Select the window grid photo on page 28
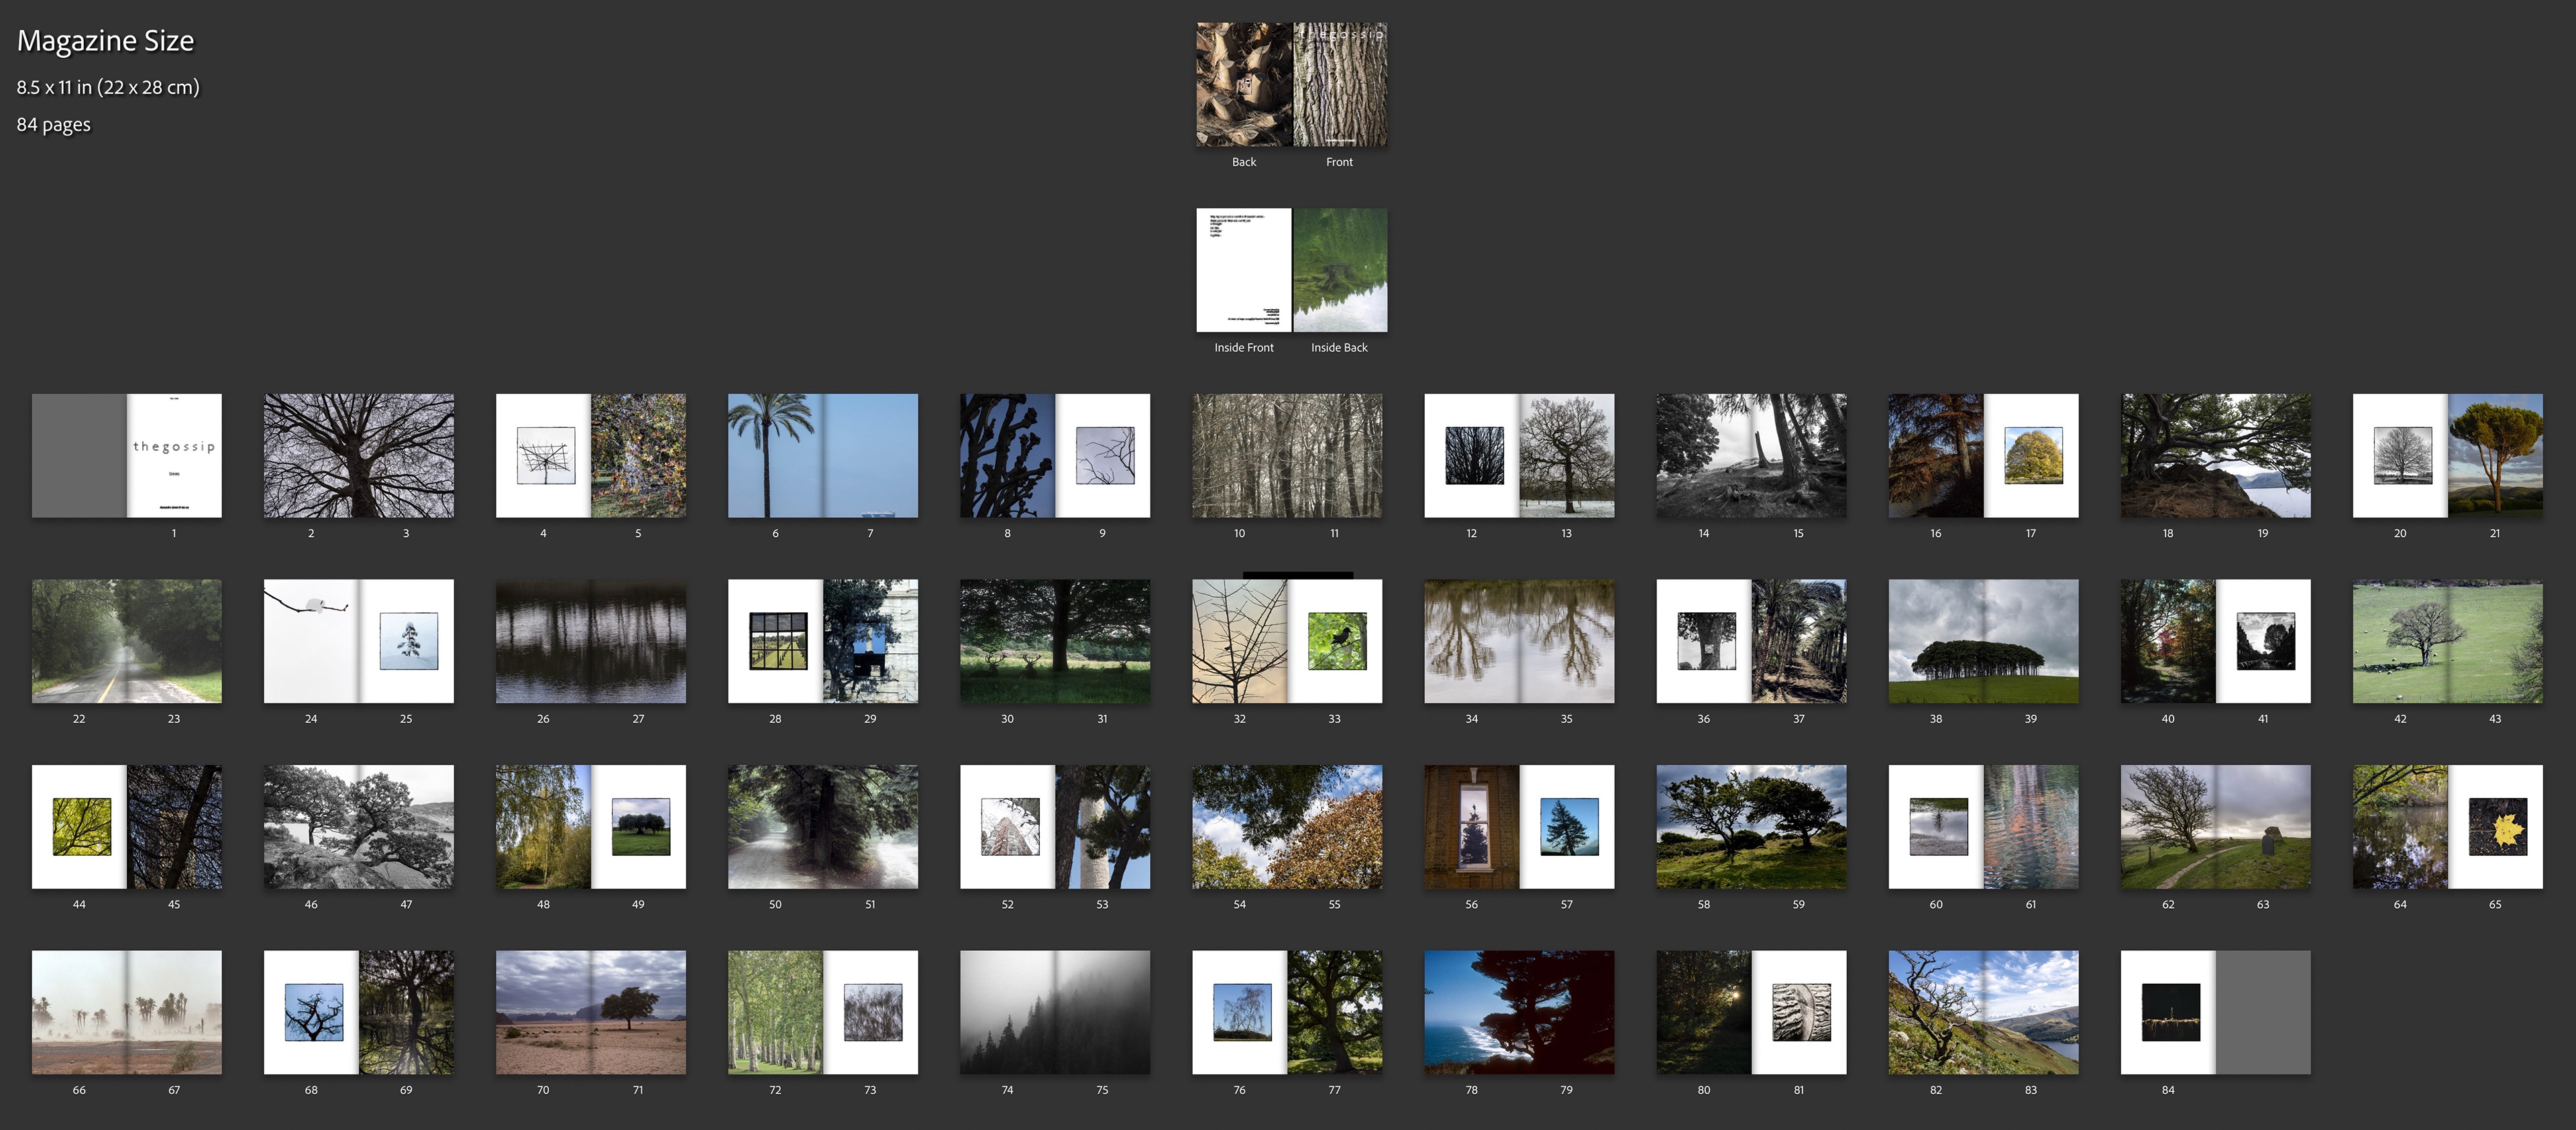This screenshot has height=1130, width=2576. coord(778,641)
